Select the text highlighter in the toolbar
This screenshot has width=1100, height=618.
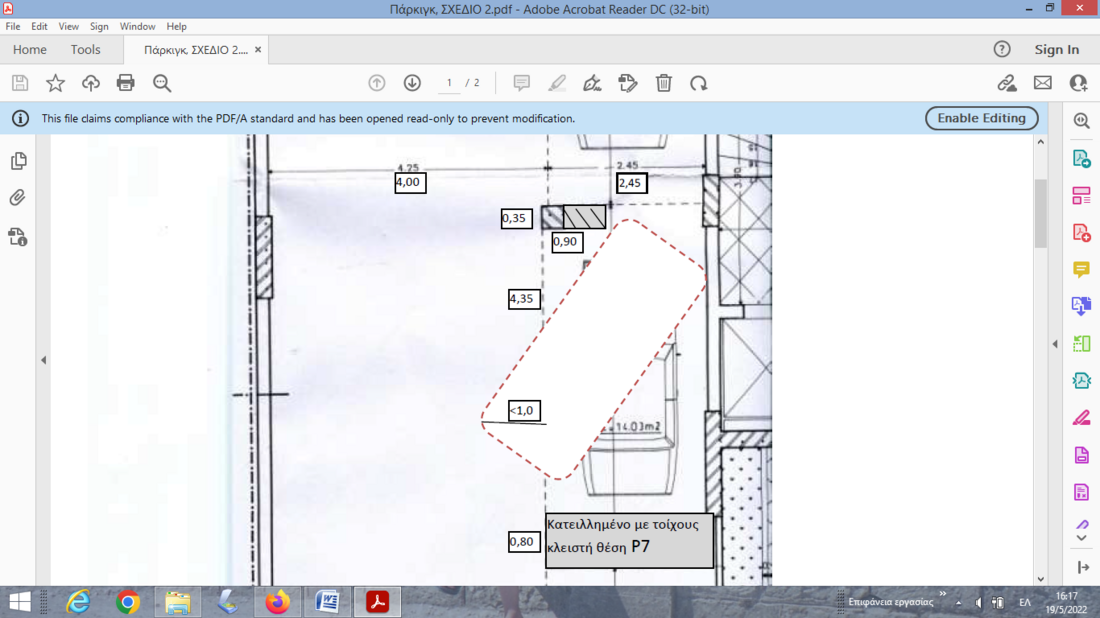click(x=557, y=83)
